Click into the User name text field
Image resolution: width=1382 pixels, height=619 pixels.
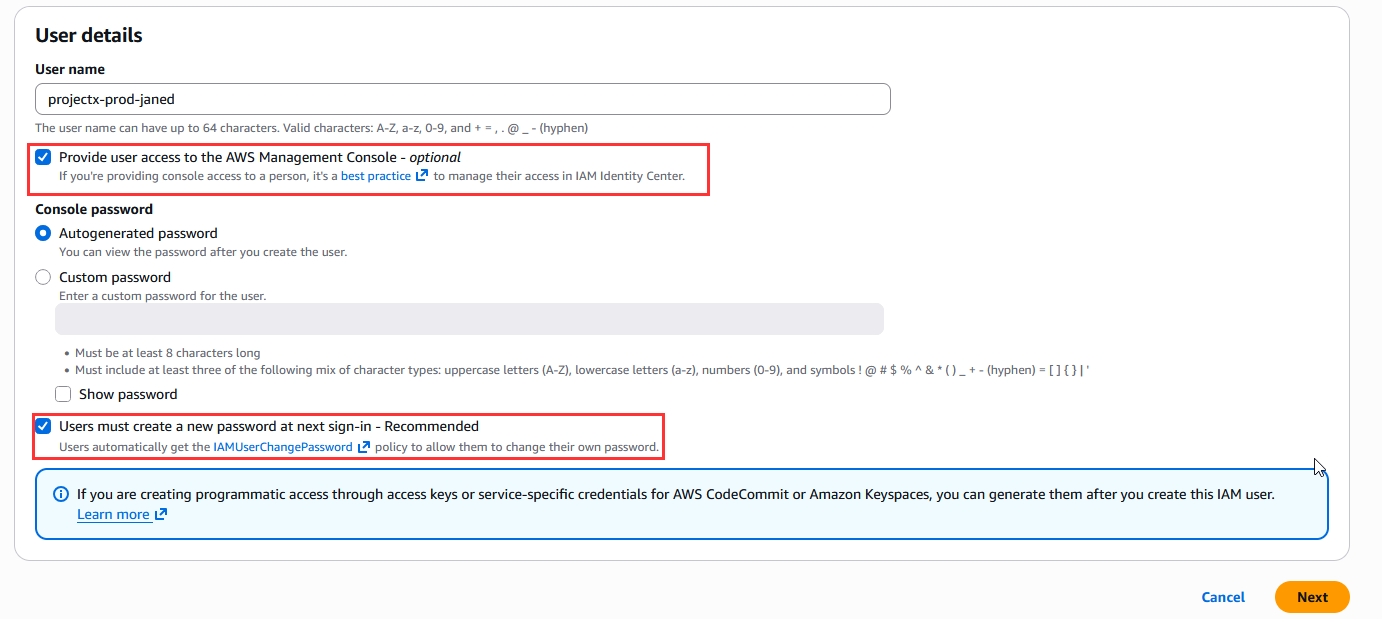(462, 99)
